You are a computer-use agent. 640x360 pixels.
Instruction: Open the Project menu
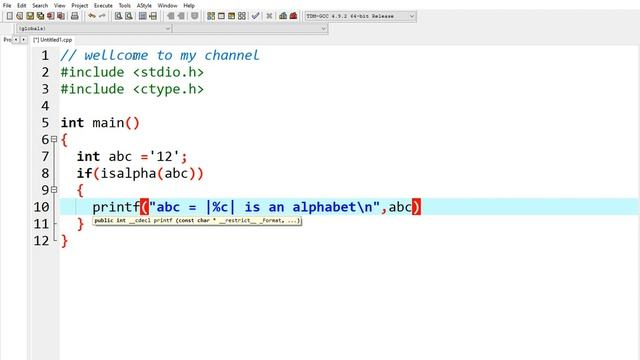pos(80,5)
